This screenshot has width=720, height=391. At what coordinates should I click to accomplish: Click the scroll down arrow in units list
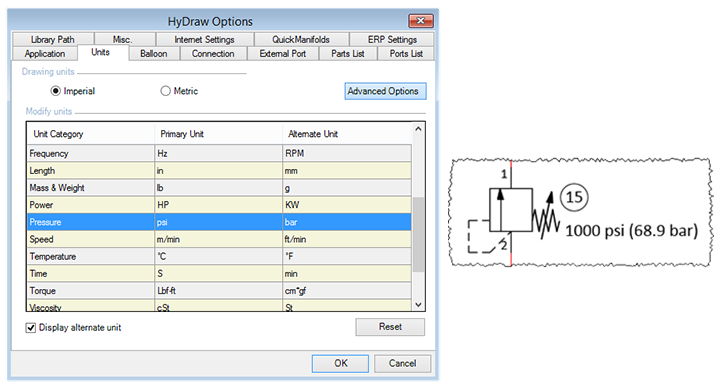click(418, 304)
